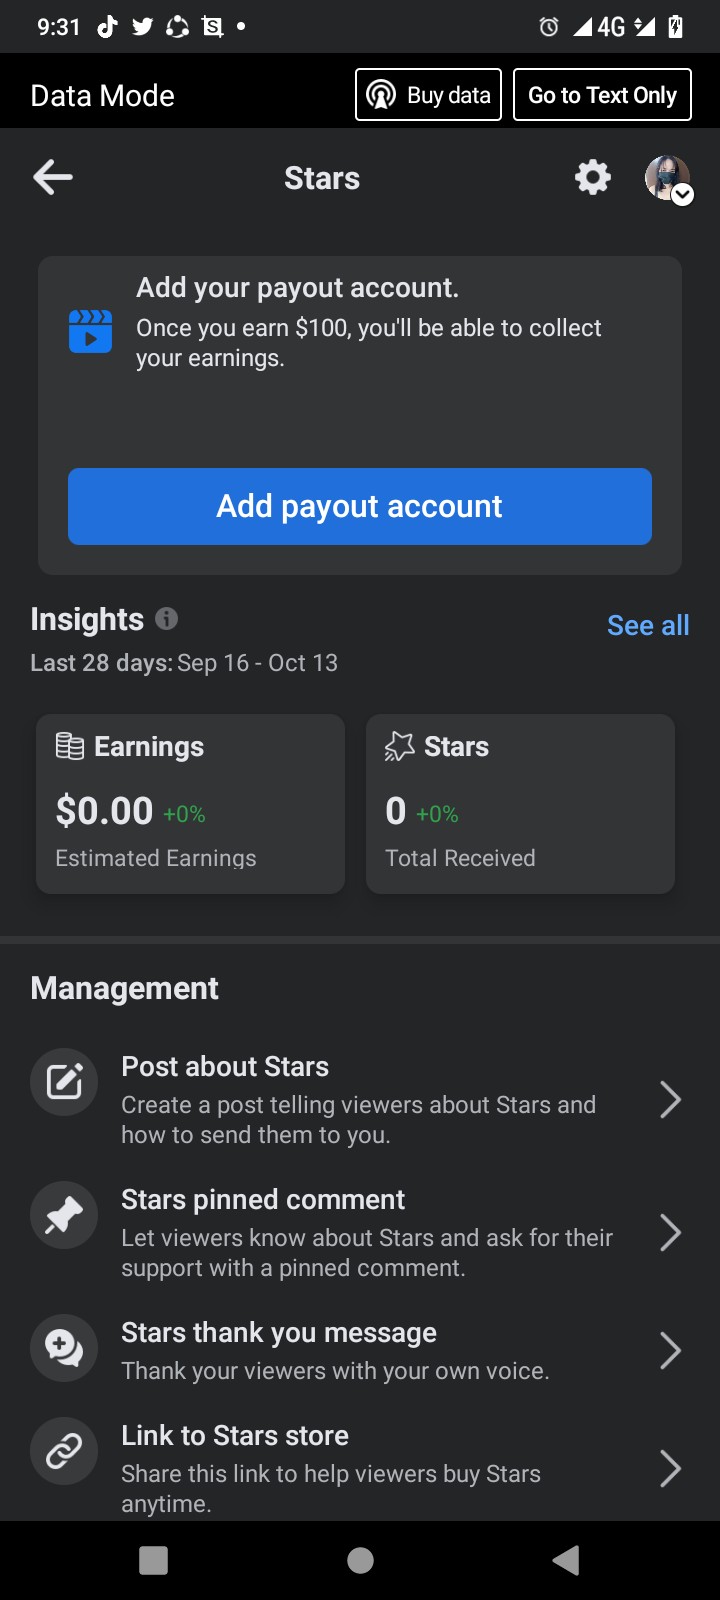Tap the Link to Stars store chain icon
The image size is (720, 1600).
pos(64,1451)
